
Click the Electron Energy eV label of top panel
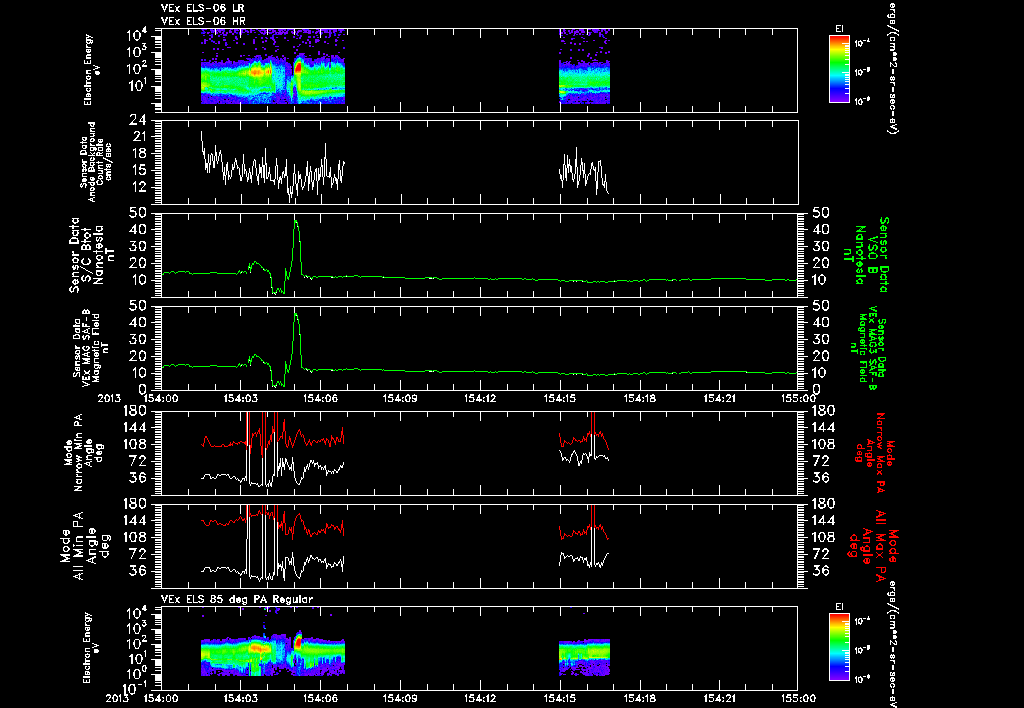(x=88, y=70)
